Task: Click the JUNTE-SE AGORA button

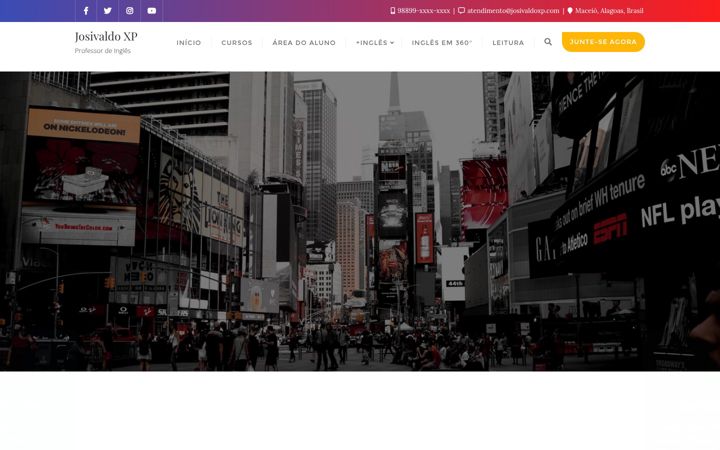Action: pyautogui.click(x=603, y=42)
